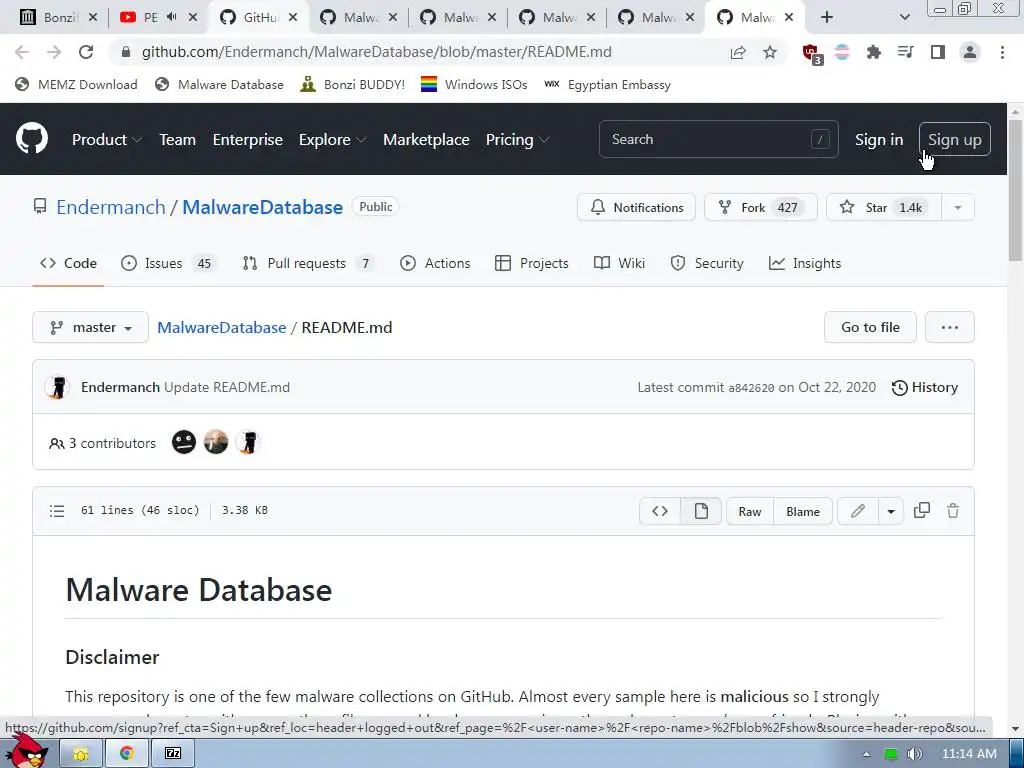The height and width of the screenshot is (768, 1024).
Task: Go forward to the next page
Action: coord(54,52)
